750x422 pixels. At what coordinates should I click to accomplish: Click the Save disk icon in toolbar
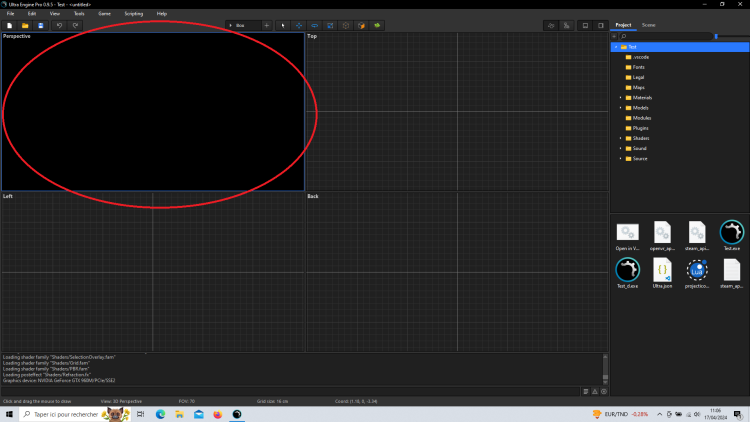tap(40, 25)
